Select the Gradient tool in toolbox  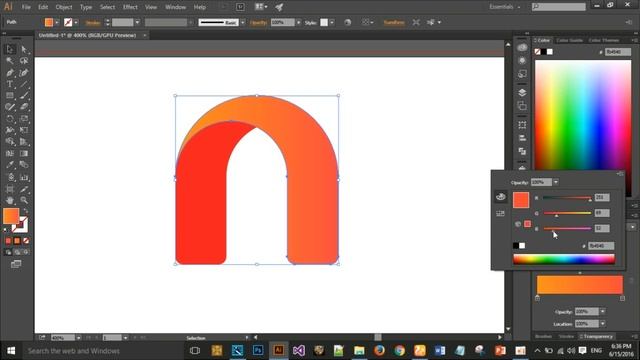(24, 153)
